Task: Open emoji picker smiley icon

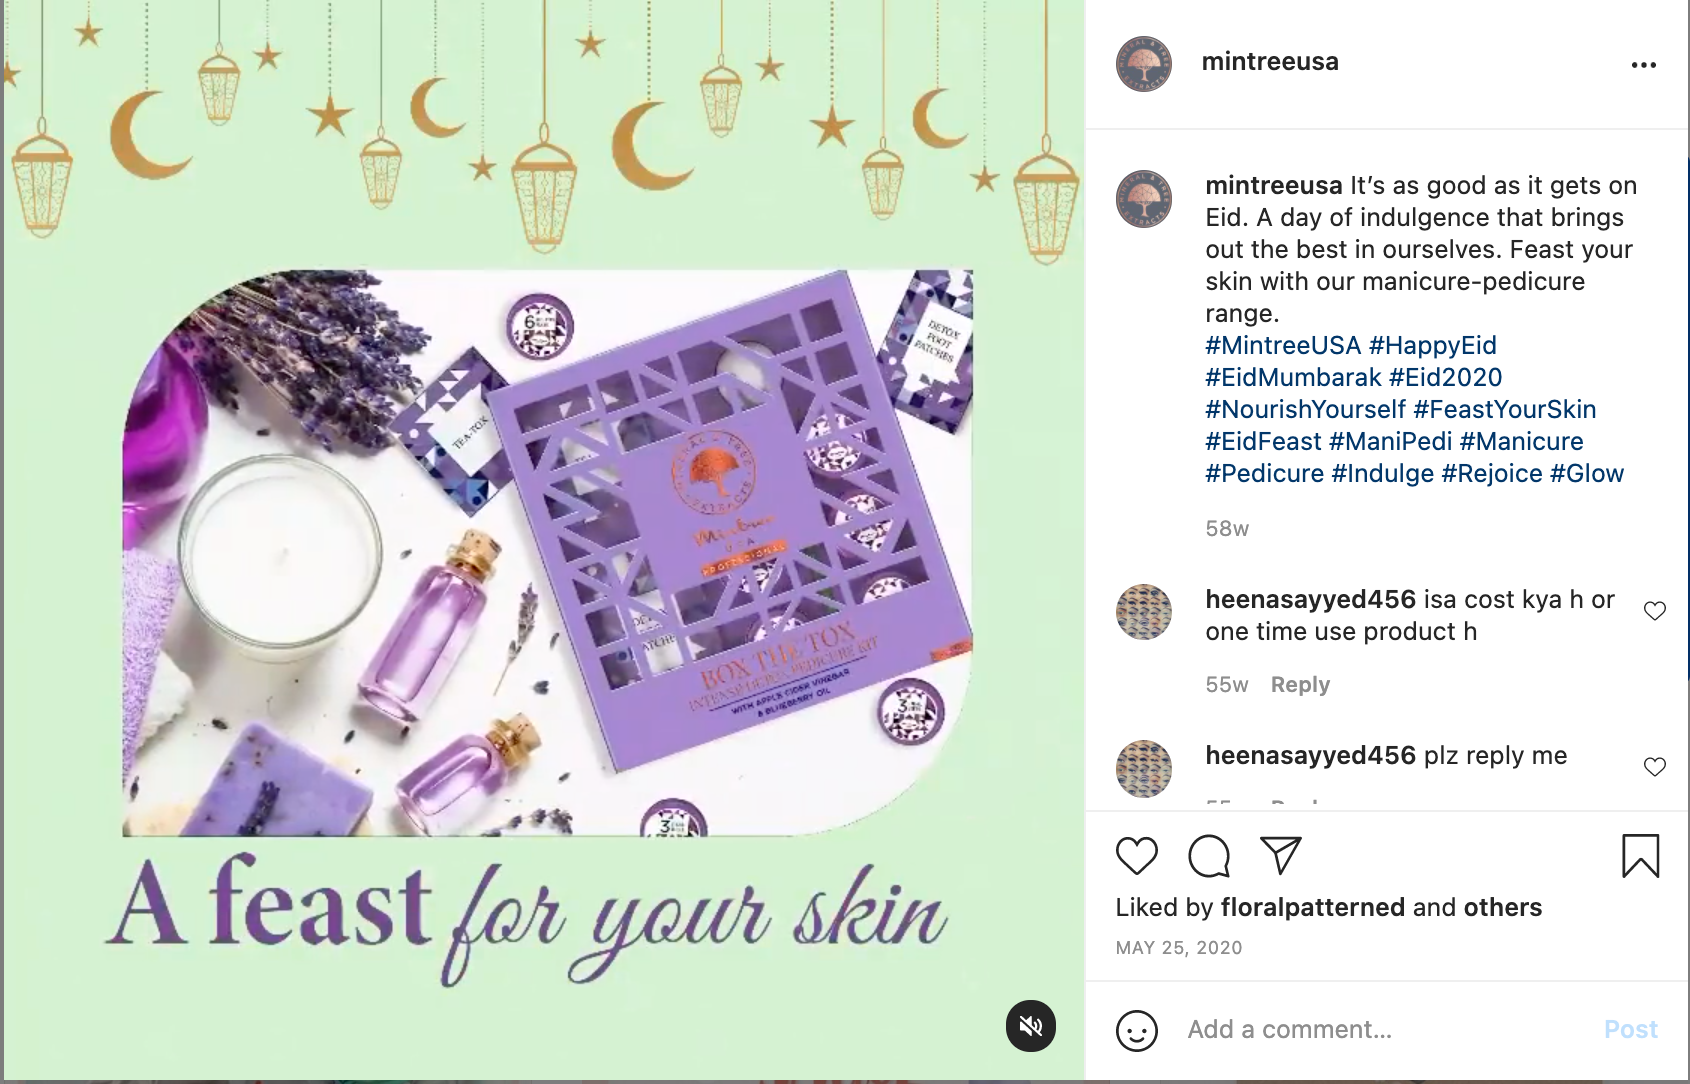Action: 1136,1030
